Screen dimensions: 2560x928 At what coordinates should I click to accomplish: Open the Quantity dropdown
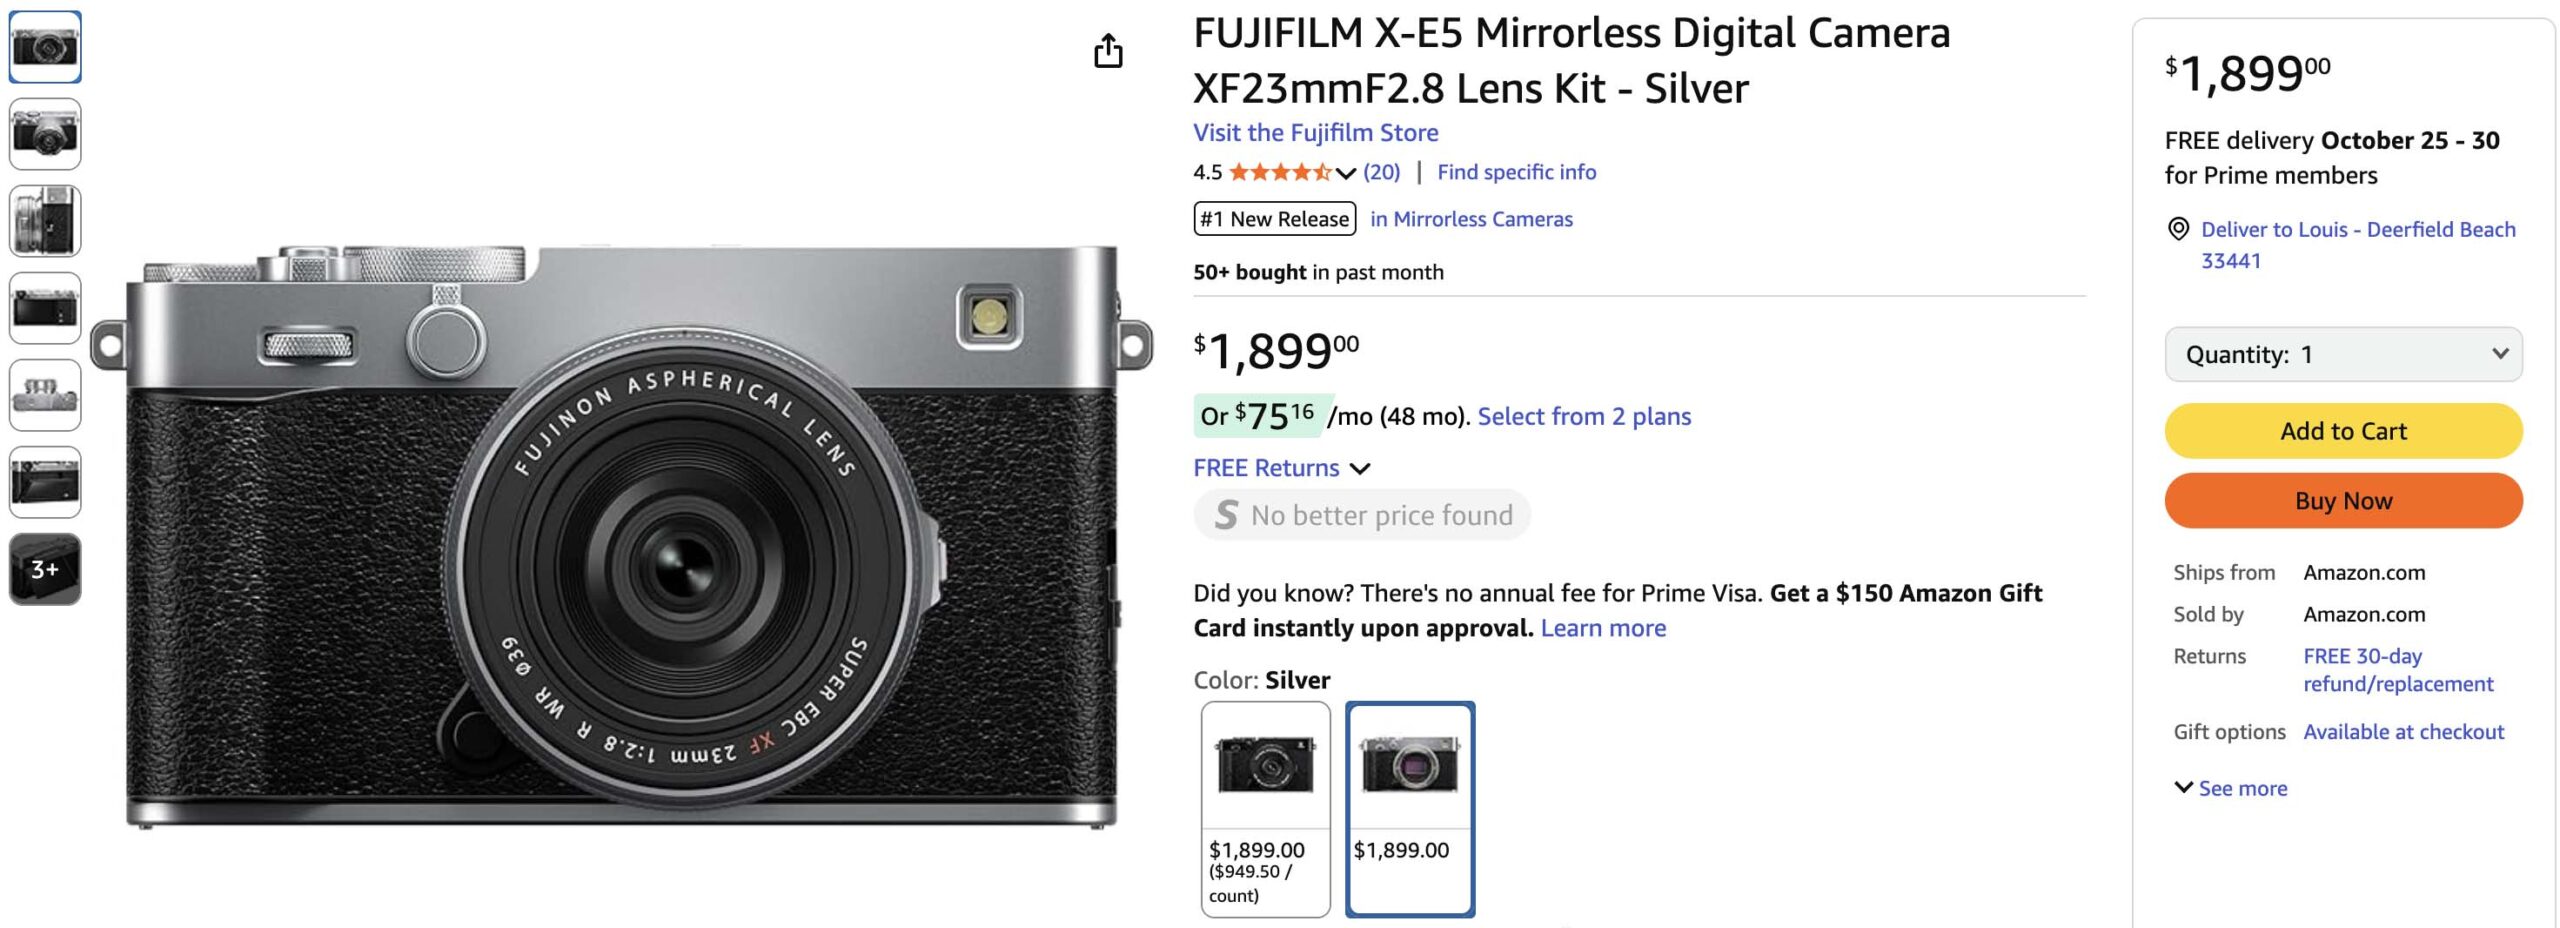click(2342, 354)
